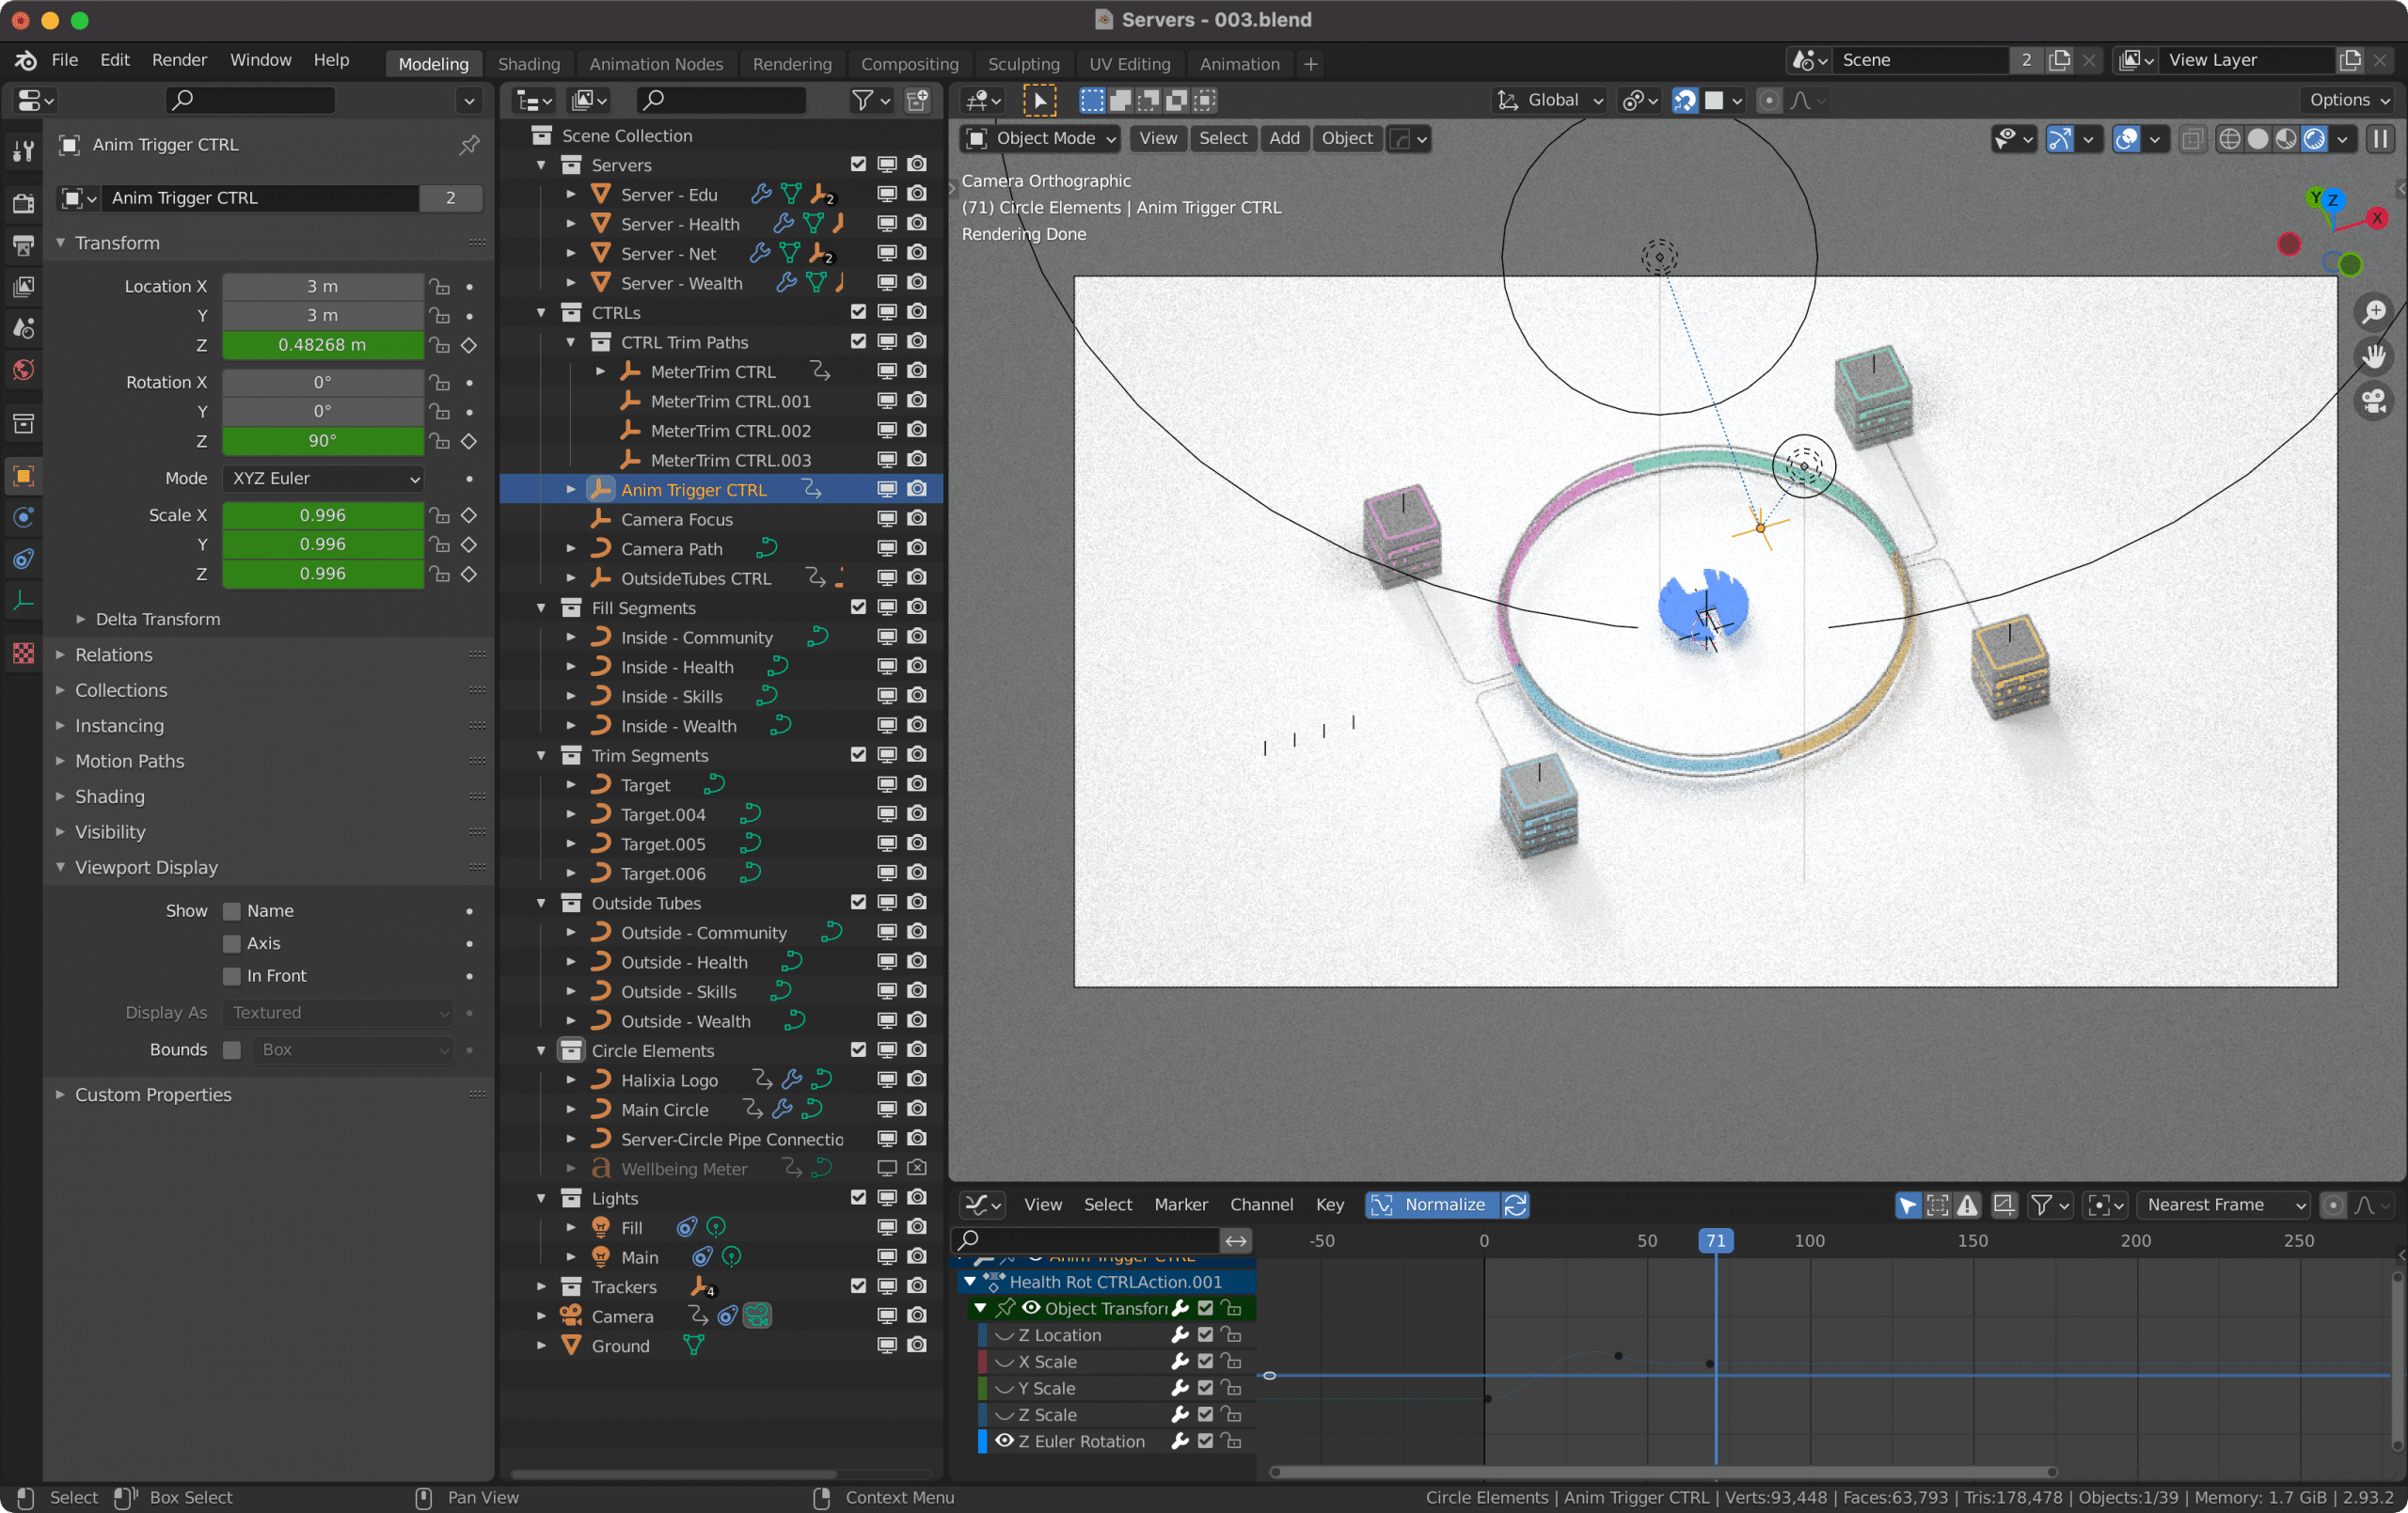Click the Scale X value field
Image resolution: width=2408 pixels, height=1513 pixels.
click(323, 516)
